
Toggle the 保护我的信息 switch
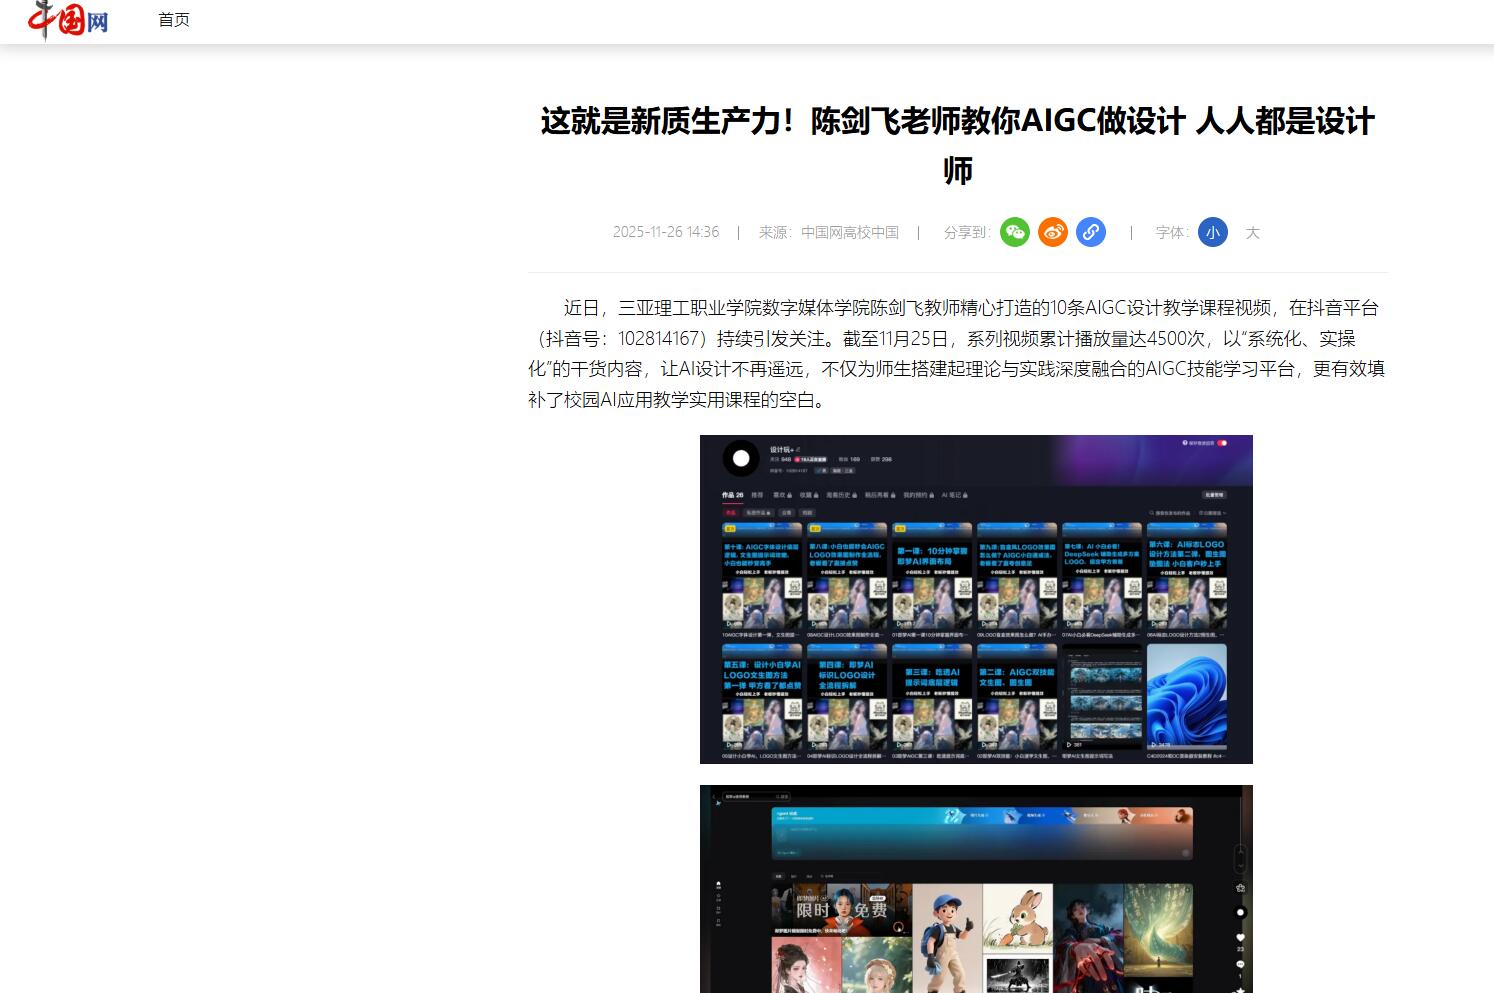coord(1223,442)
